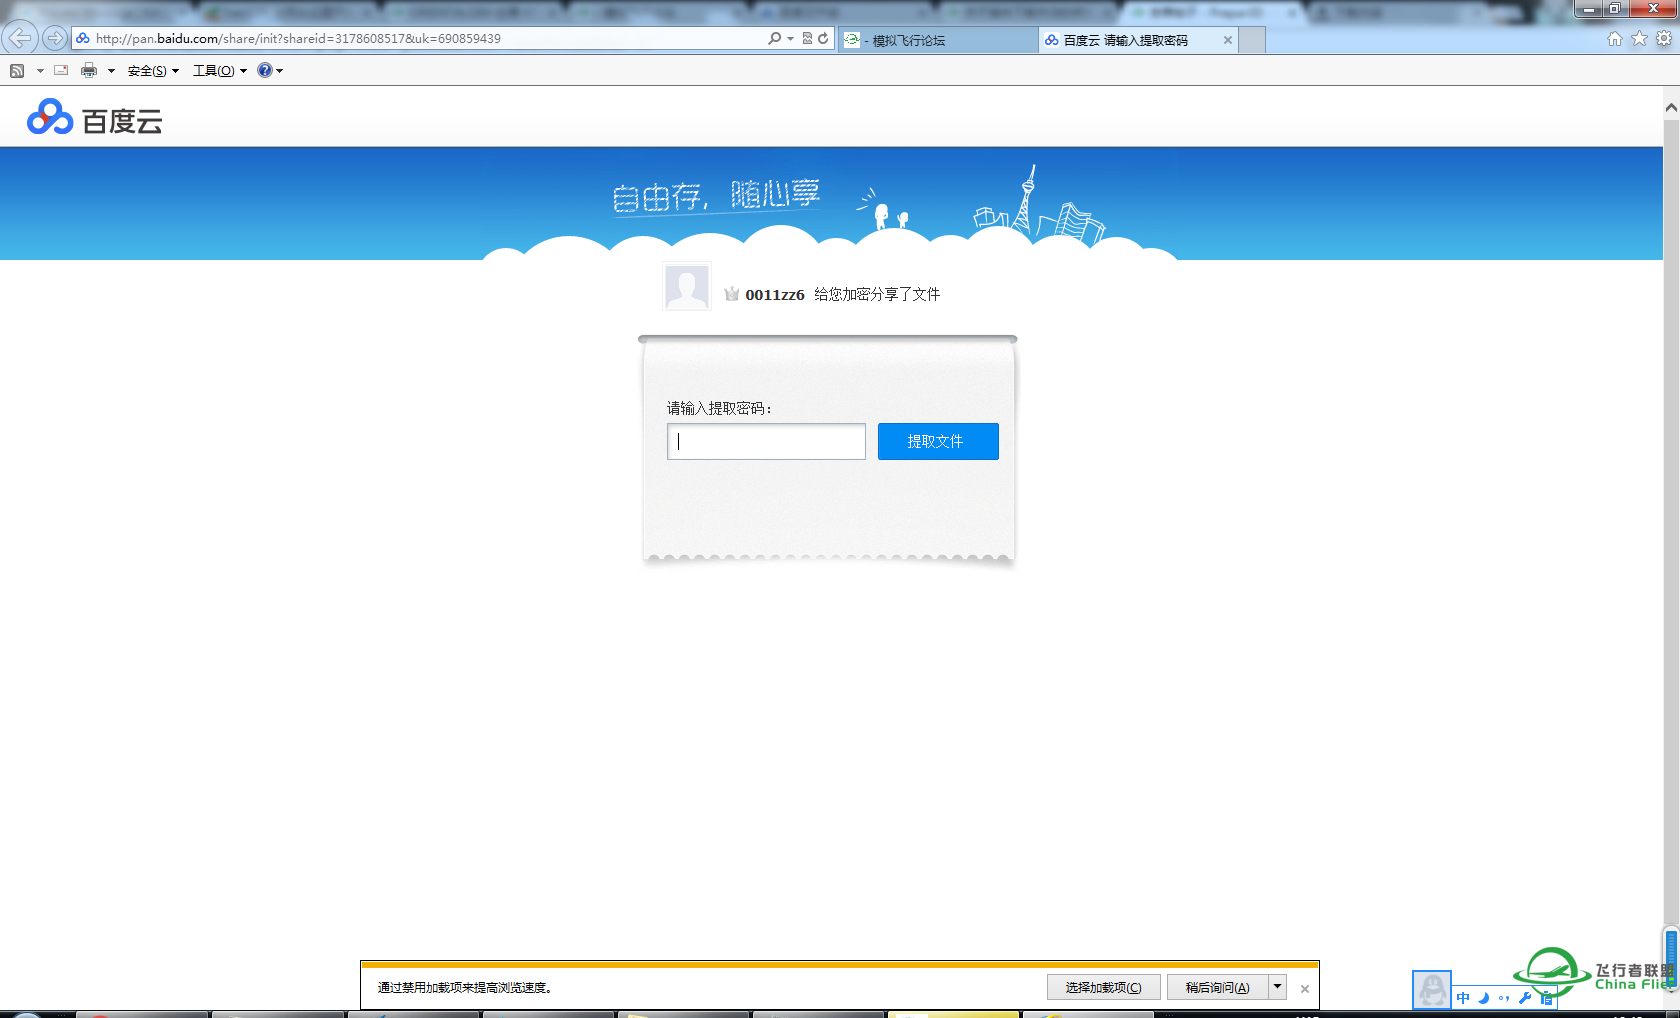Click the refresh icon in address bar
The width and height of the screenshot is (1680, 1018).
click(x=823, y=39)
